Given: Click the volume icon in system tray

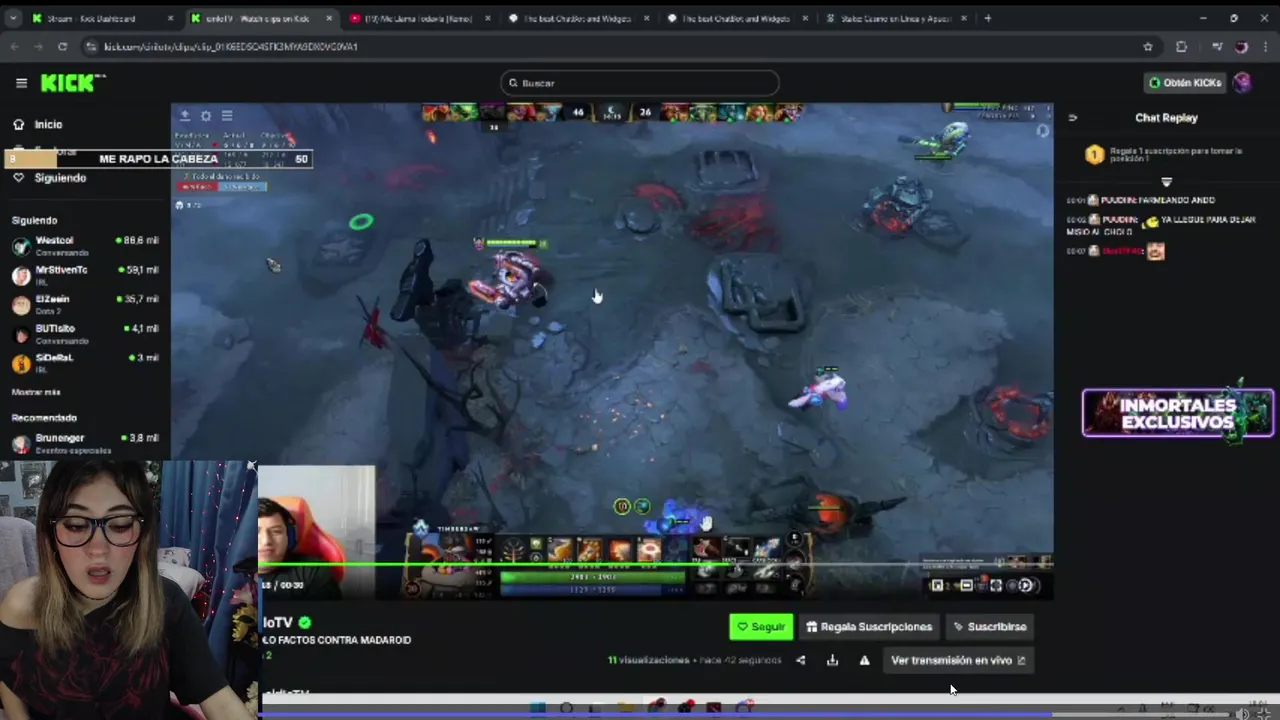Looking at the screenshot, I should coord(1242,713).
